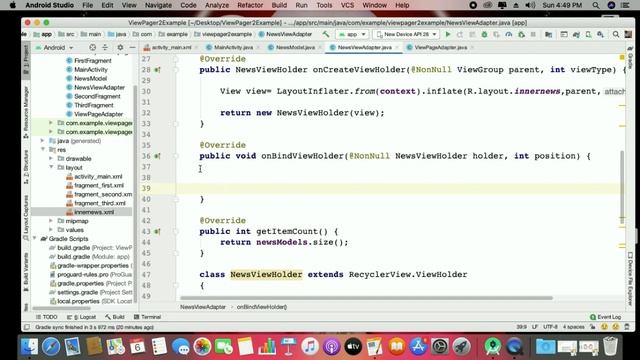Viewport: 640px width, 360px height.
Task: Select SecondFragment class in project tree
Action: tap(97, 96)
